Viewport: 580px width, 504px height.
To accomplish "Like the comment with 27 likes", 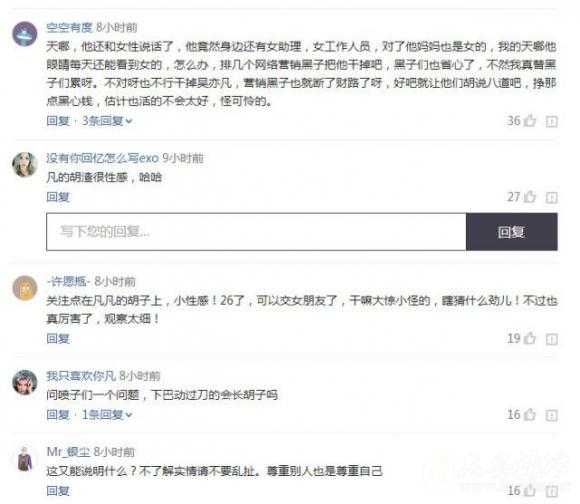I will 530,196.
